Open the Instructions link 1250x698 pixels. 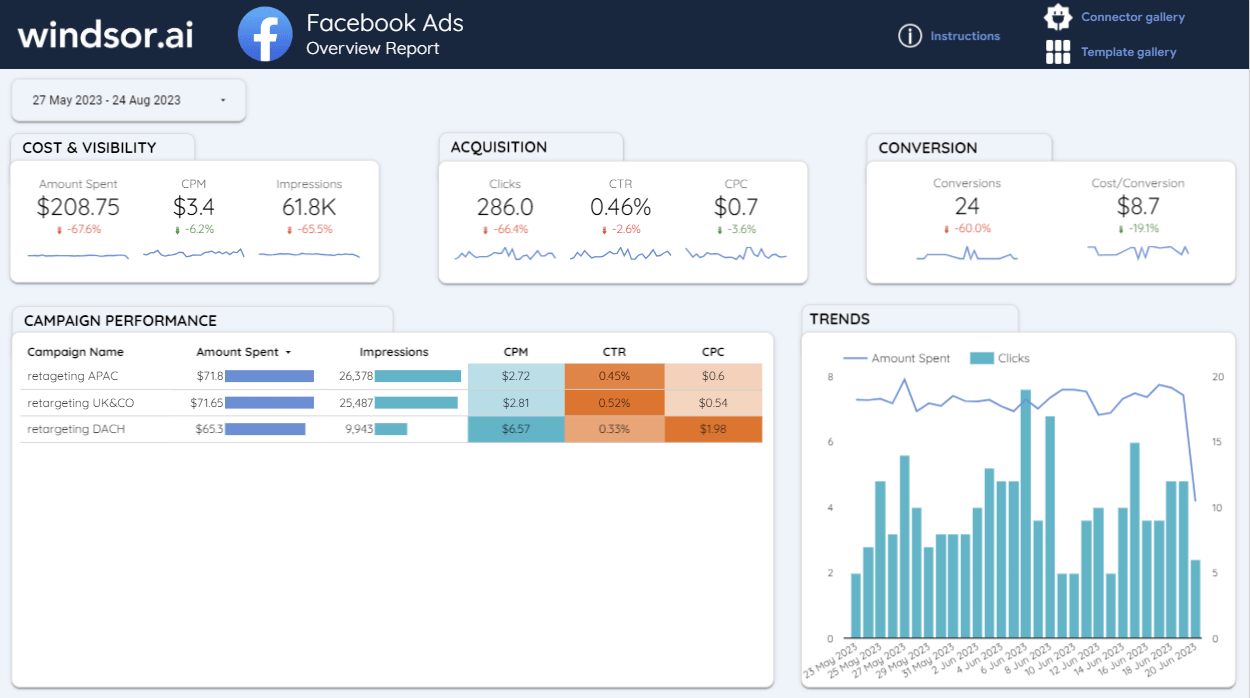(x=964, y=35)
